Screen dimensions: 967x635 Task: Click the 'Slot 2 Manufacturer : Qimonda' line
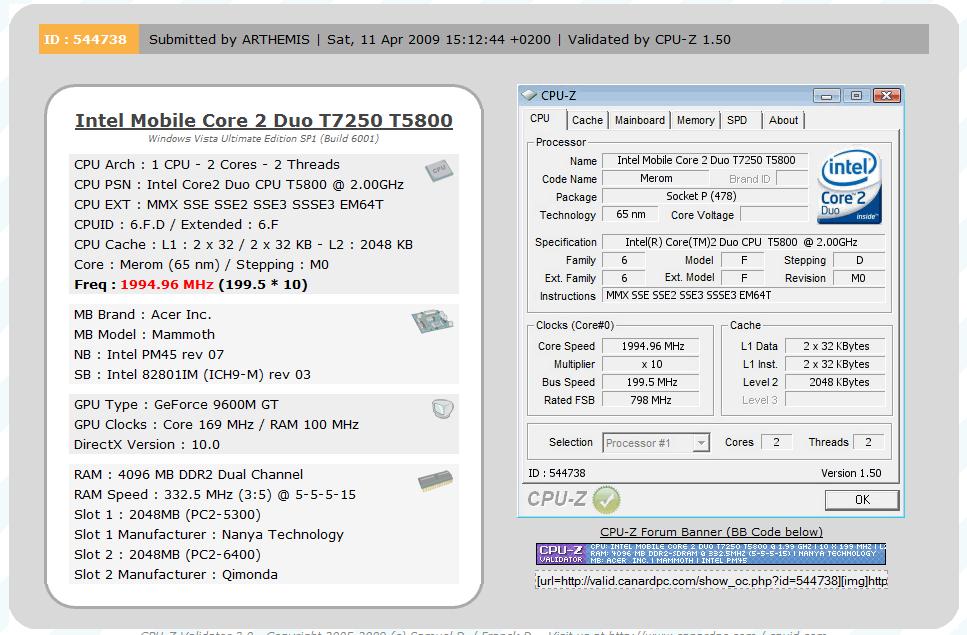pos(176,575)
